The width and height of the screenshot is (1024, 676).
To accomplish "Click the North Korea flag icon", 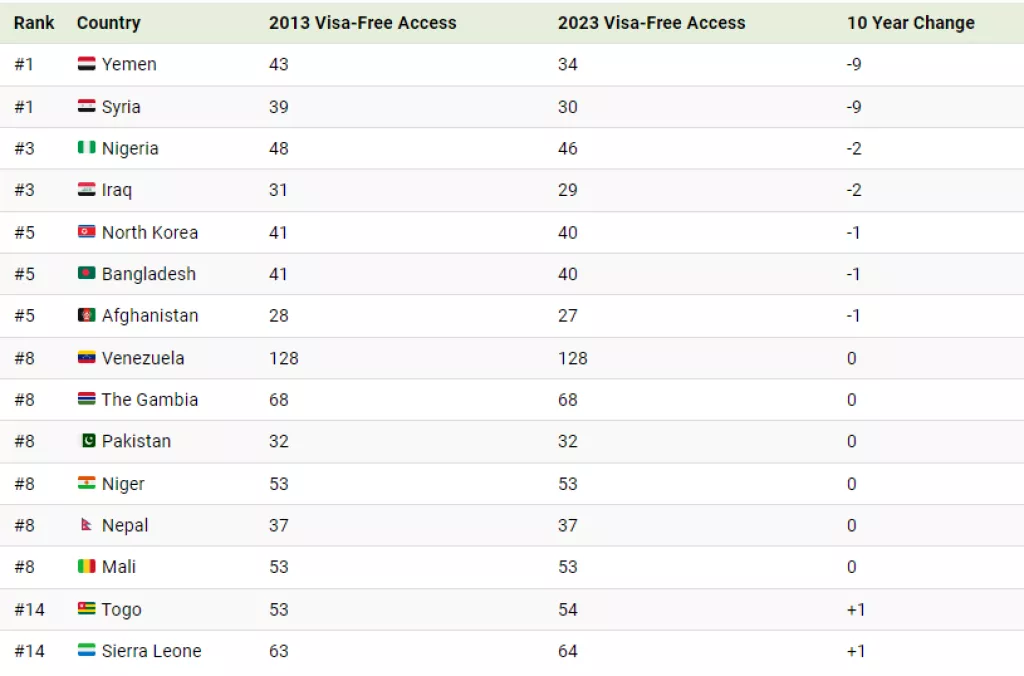I will 86,232.
